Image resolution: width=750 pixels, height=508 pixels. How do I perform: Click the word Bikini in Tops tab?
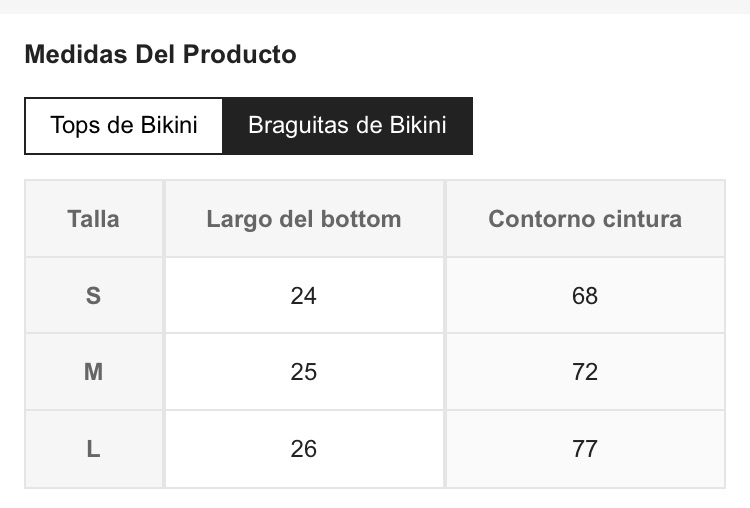pos(169,125)
